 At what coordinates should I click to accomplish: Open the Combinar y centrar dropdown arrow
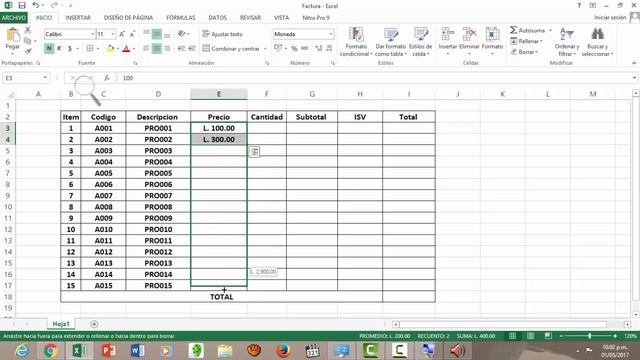click(x=265, y=49)
